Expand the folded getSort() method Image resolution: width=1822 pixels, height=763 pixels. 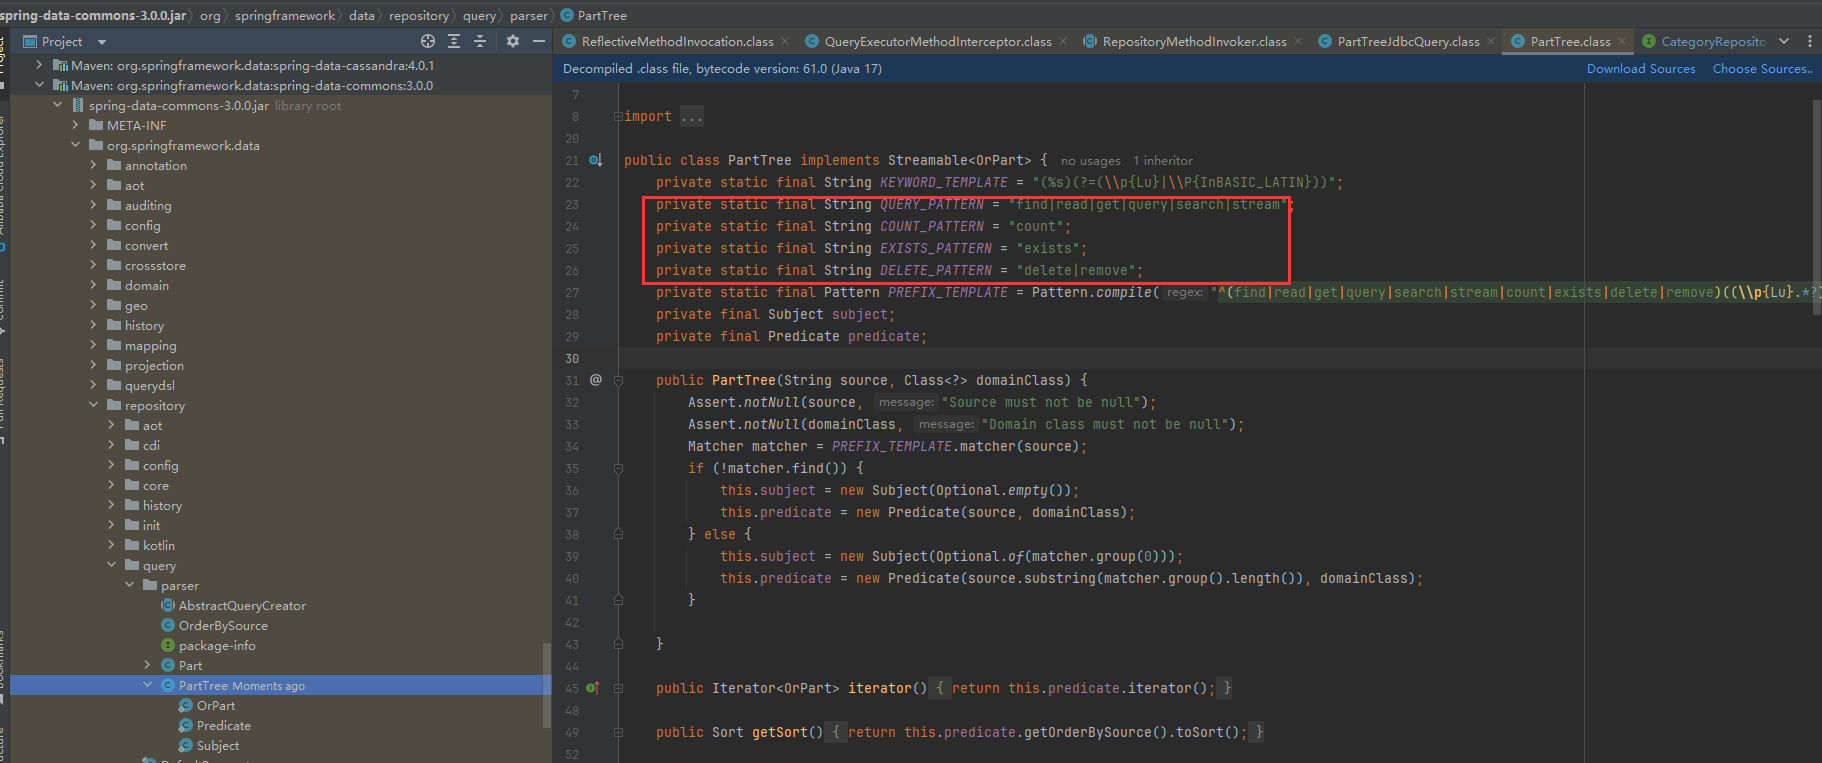pos(618,732)
